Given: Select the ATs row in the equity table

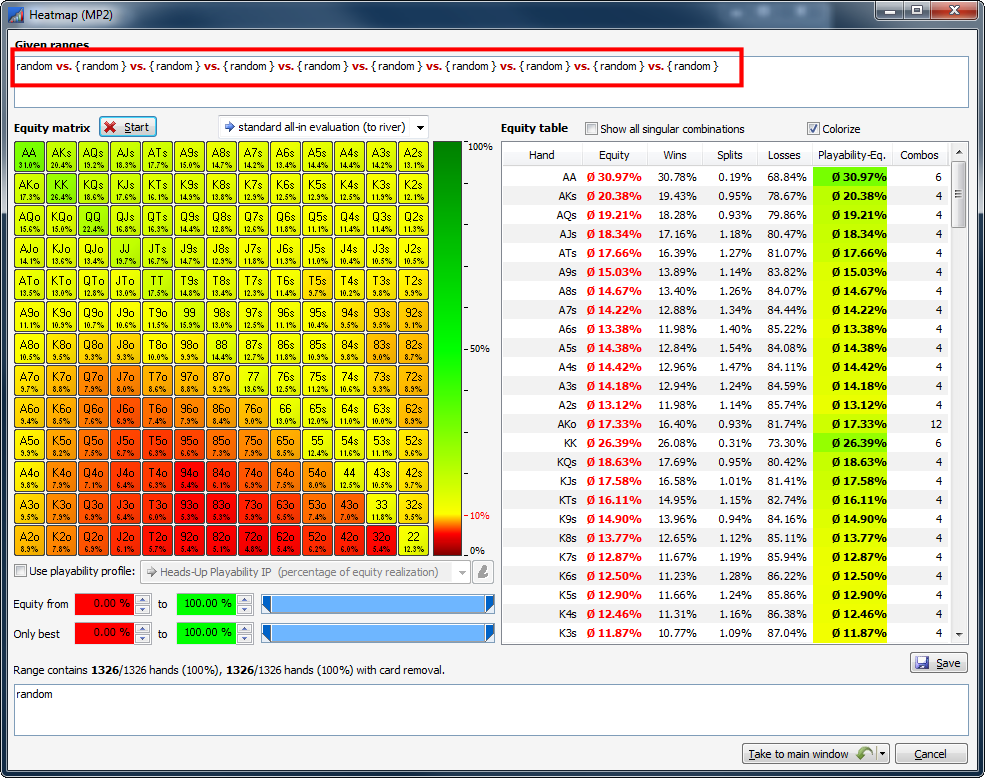Looking at the screenshot, I should pyautogui.click(x=726, y=253).
